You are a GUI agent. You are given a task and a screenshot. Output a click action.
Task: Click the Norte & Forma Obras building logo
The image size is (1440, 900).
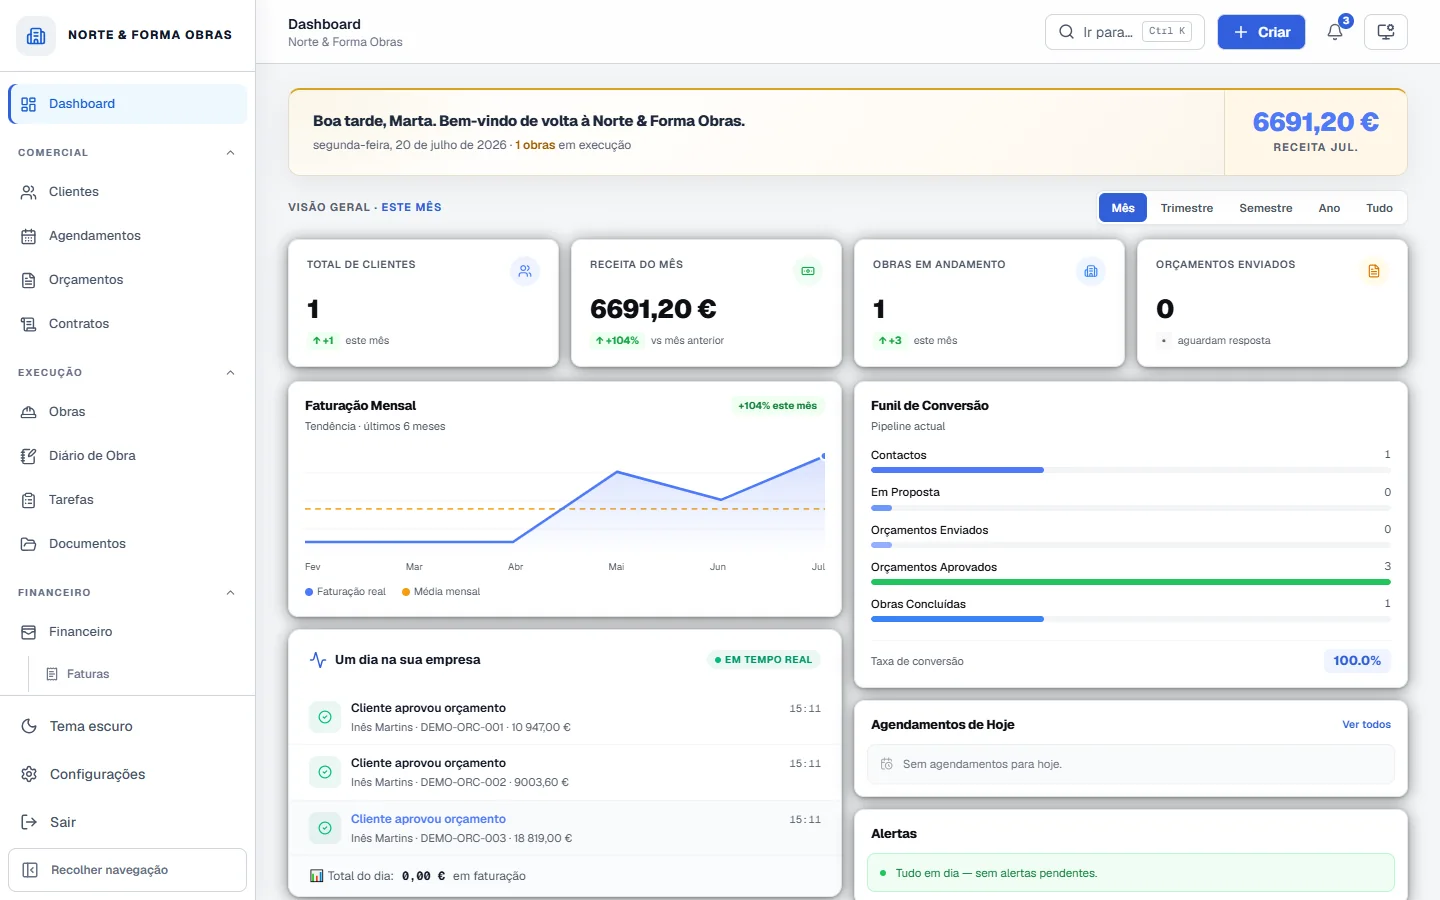tap(36, 35)
